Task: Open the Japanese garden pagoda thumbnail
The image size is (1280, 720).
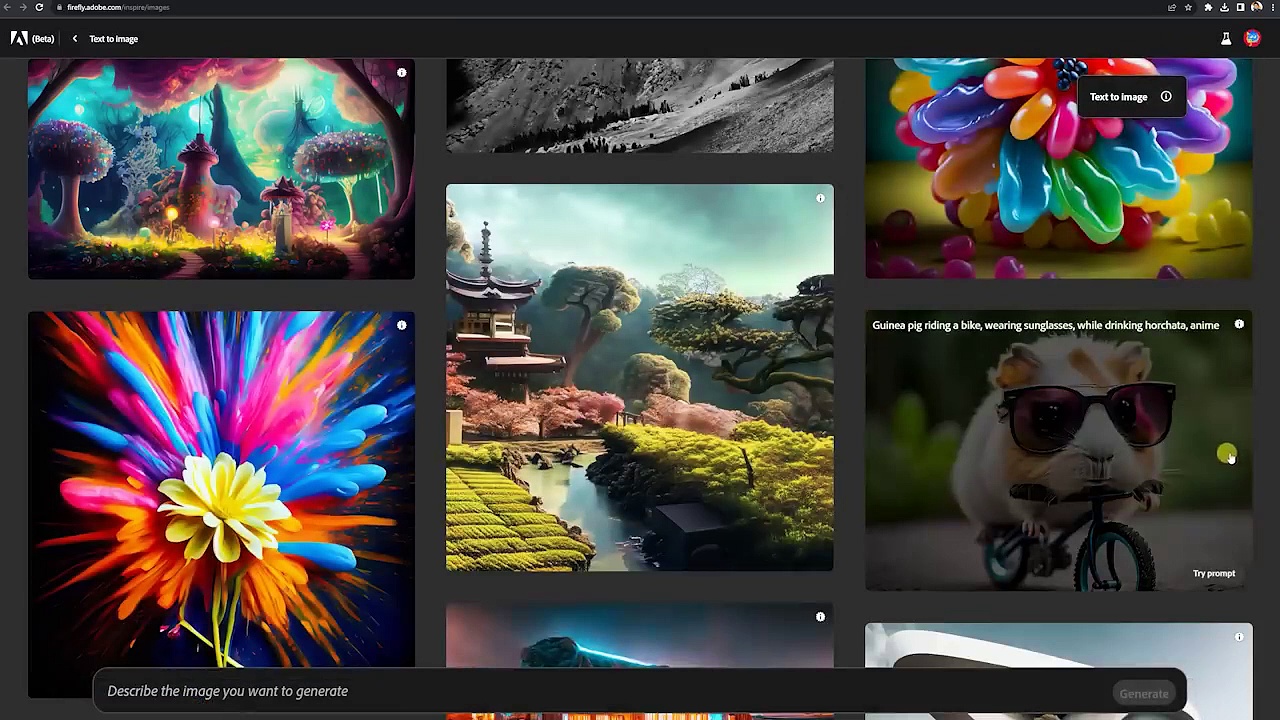Action: coord(639,380)
